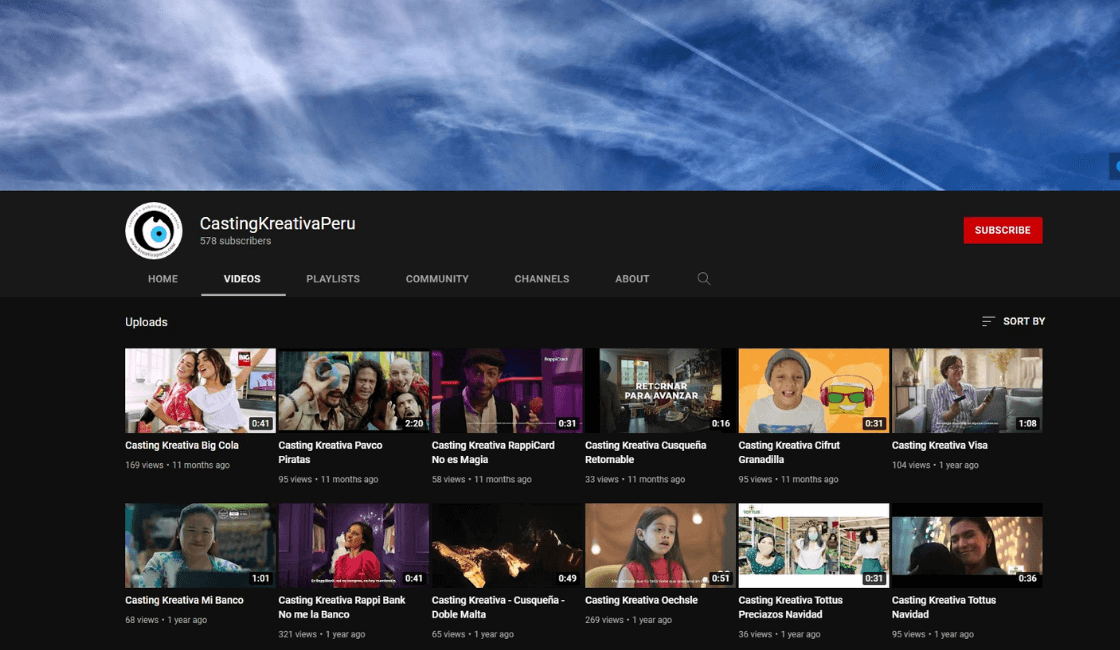Play the Cusqueña Doble Malta thumbnail
This screenshot has width=1120, height=650.
[x=506, y=545]
